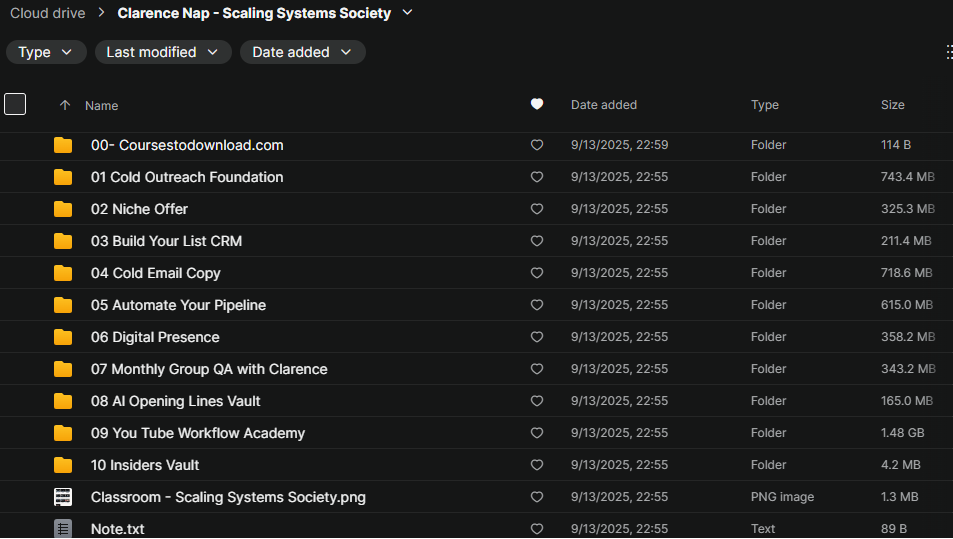Screen dimensions: 953x539
Task: Favorite the 07 Monthly Group QA folder
Action: 537,369
